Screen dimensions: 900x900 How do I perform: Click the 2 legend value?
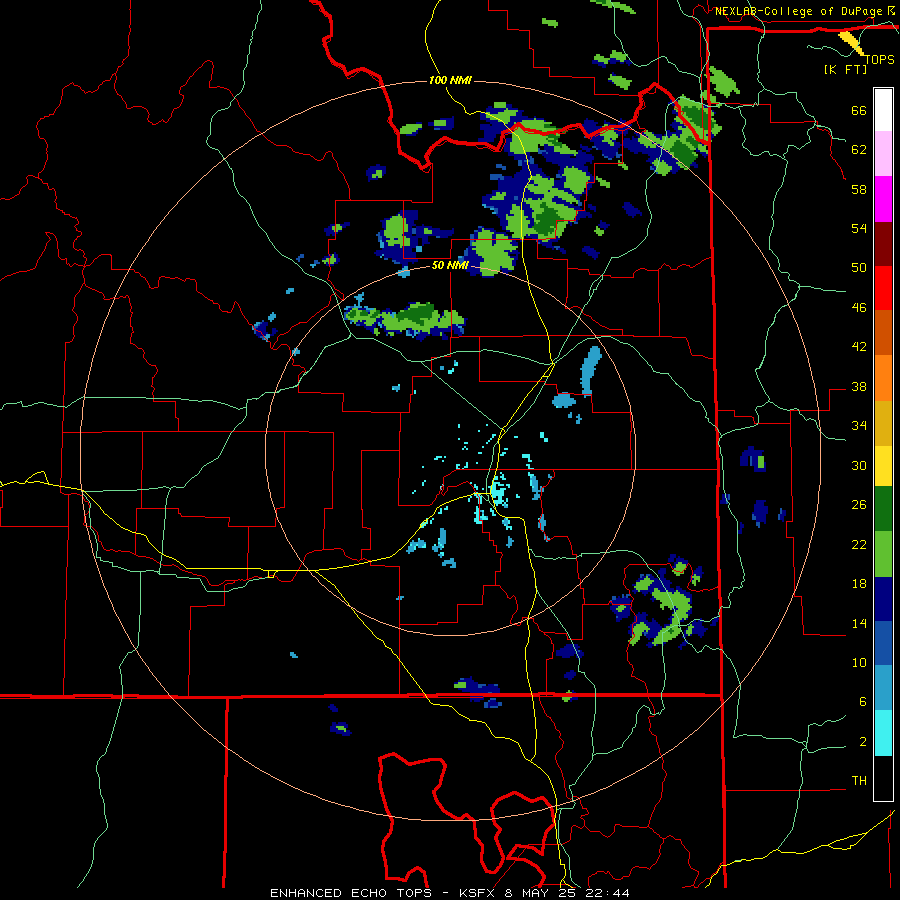tap(863, 742)
